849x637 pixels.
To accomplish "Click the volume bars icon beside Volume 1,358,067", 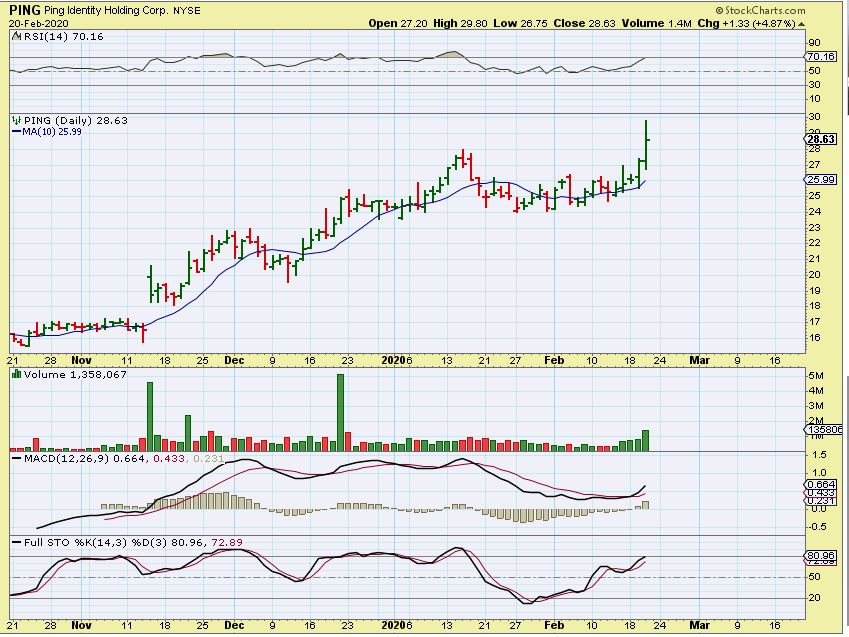I will pos(16,374).
